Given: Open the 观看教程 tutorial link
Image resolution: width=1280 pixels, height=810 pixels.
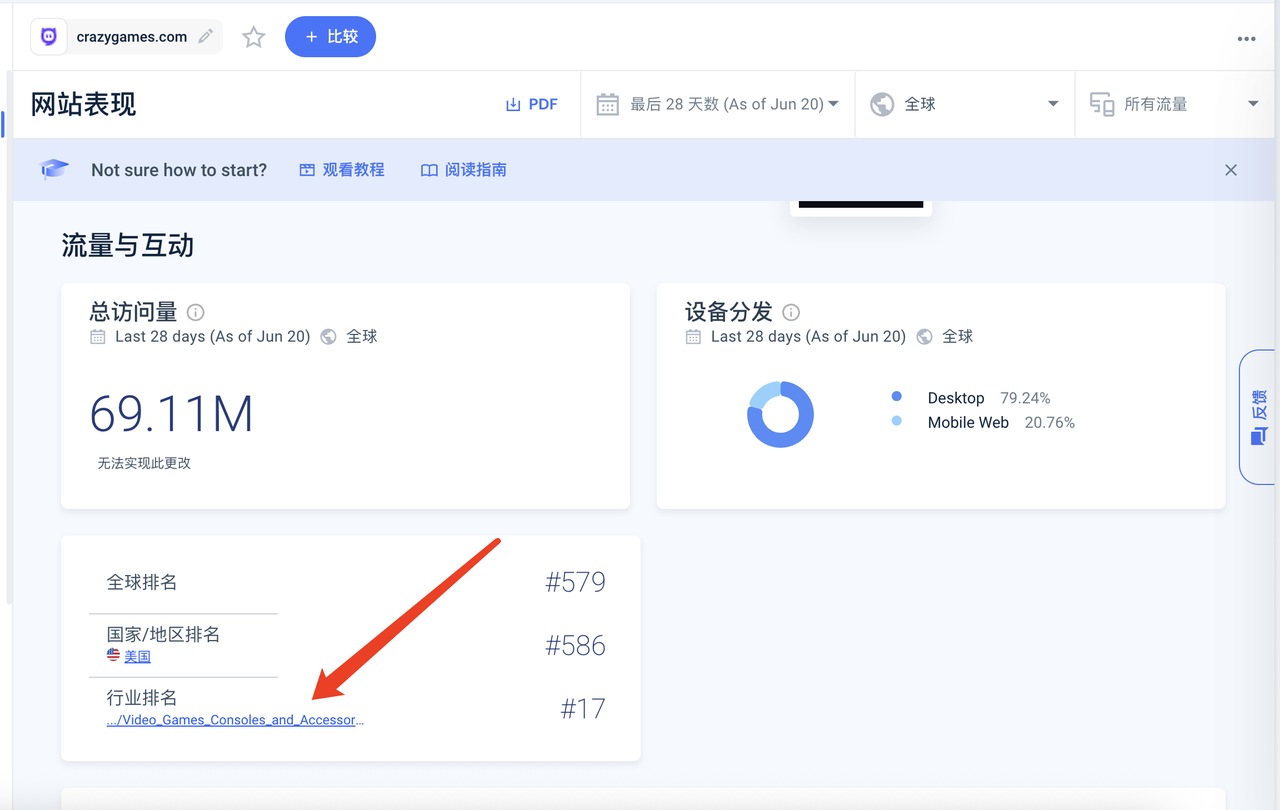Looking at the screenshot, I should [342, 170].
